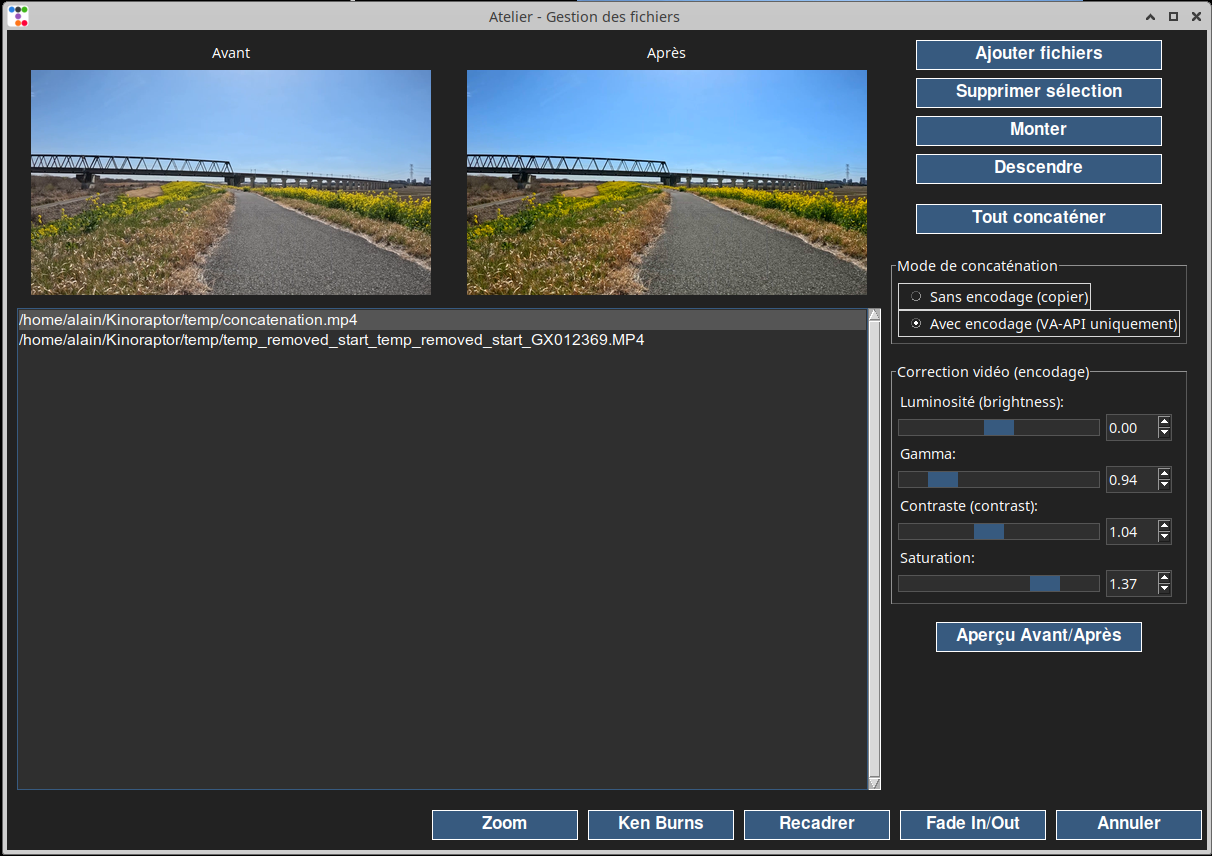This screenshot has width=1212, height=856.
Task: Increase contrast value using up arrow
Action: (1164, 526)
